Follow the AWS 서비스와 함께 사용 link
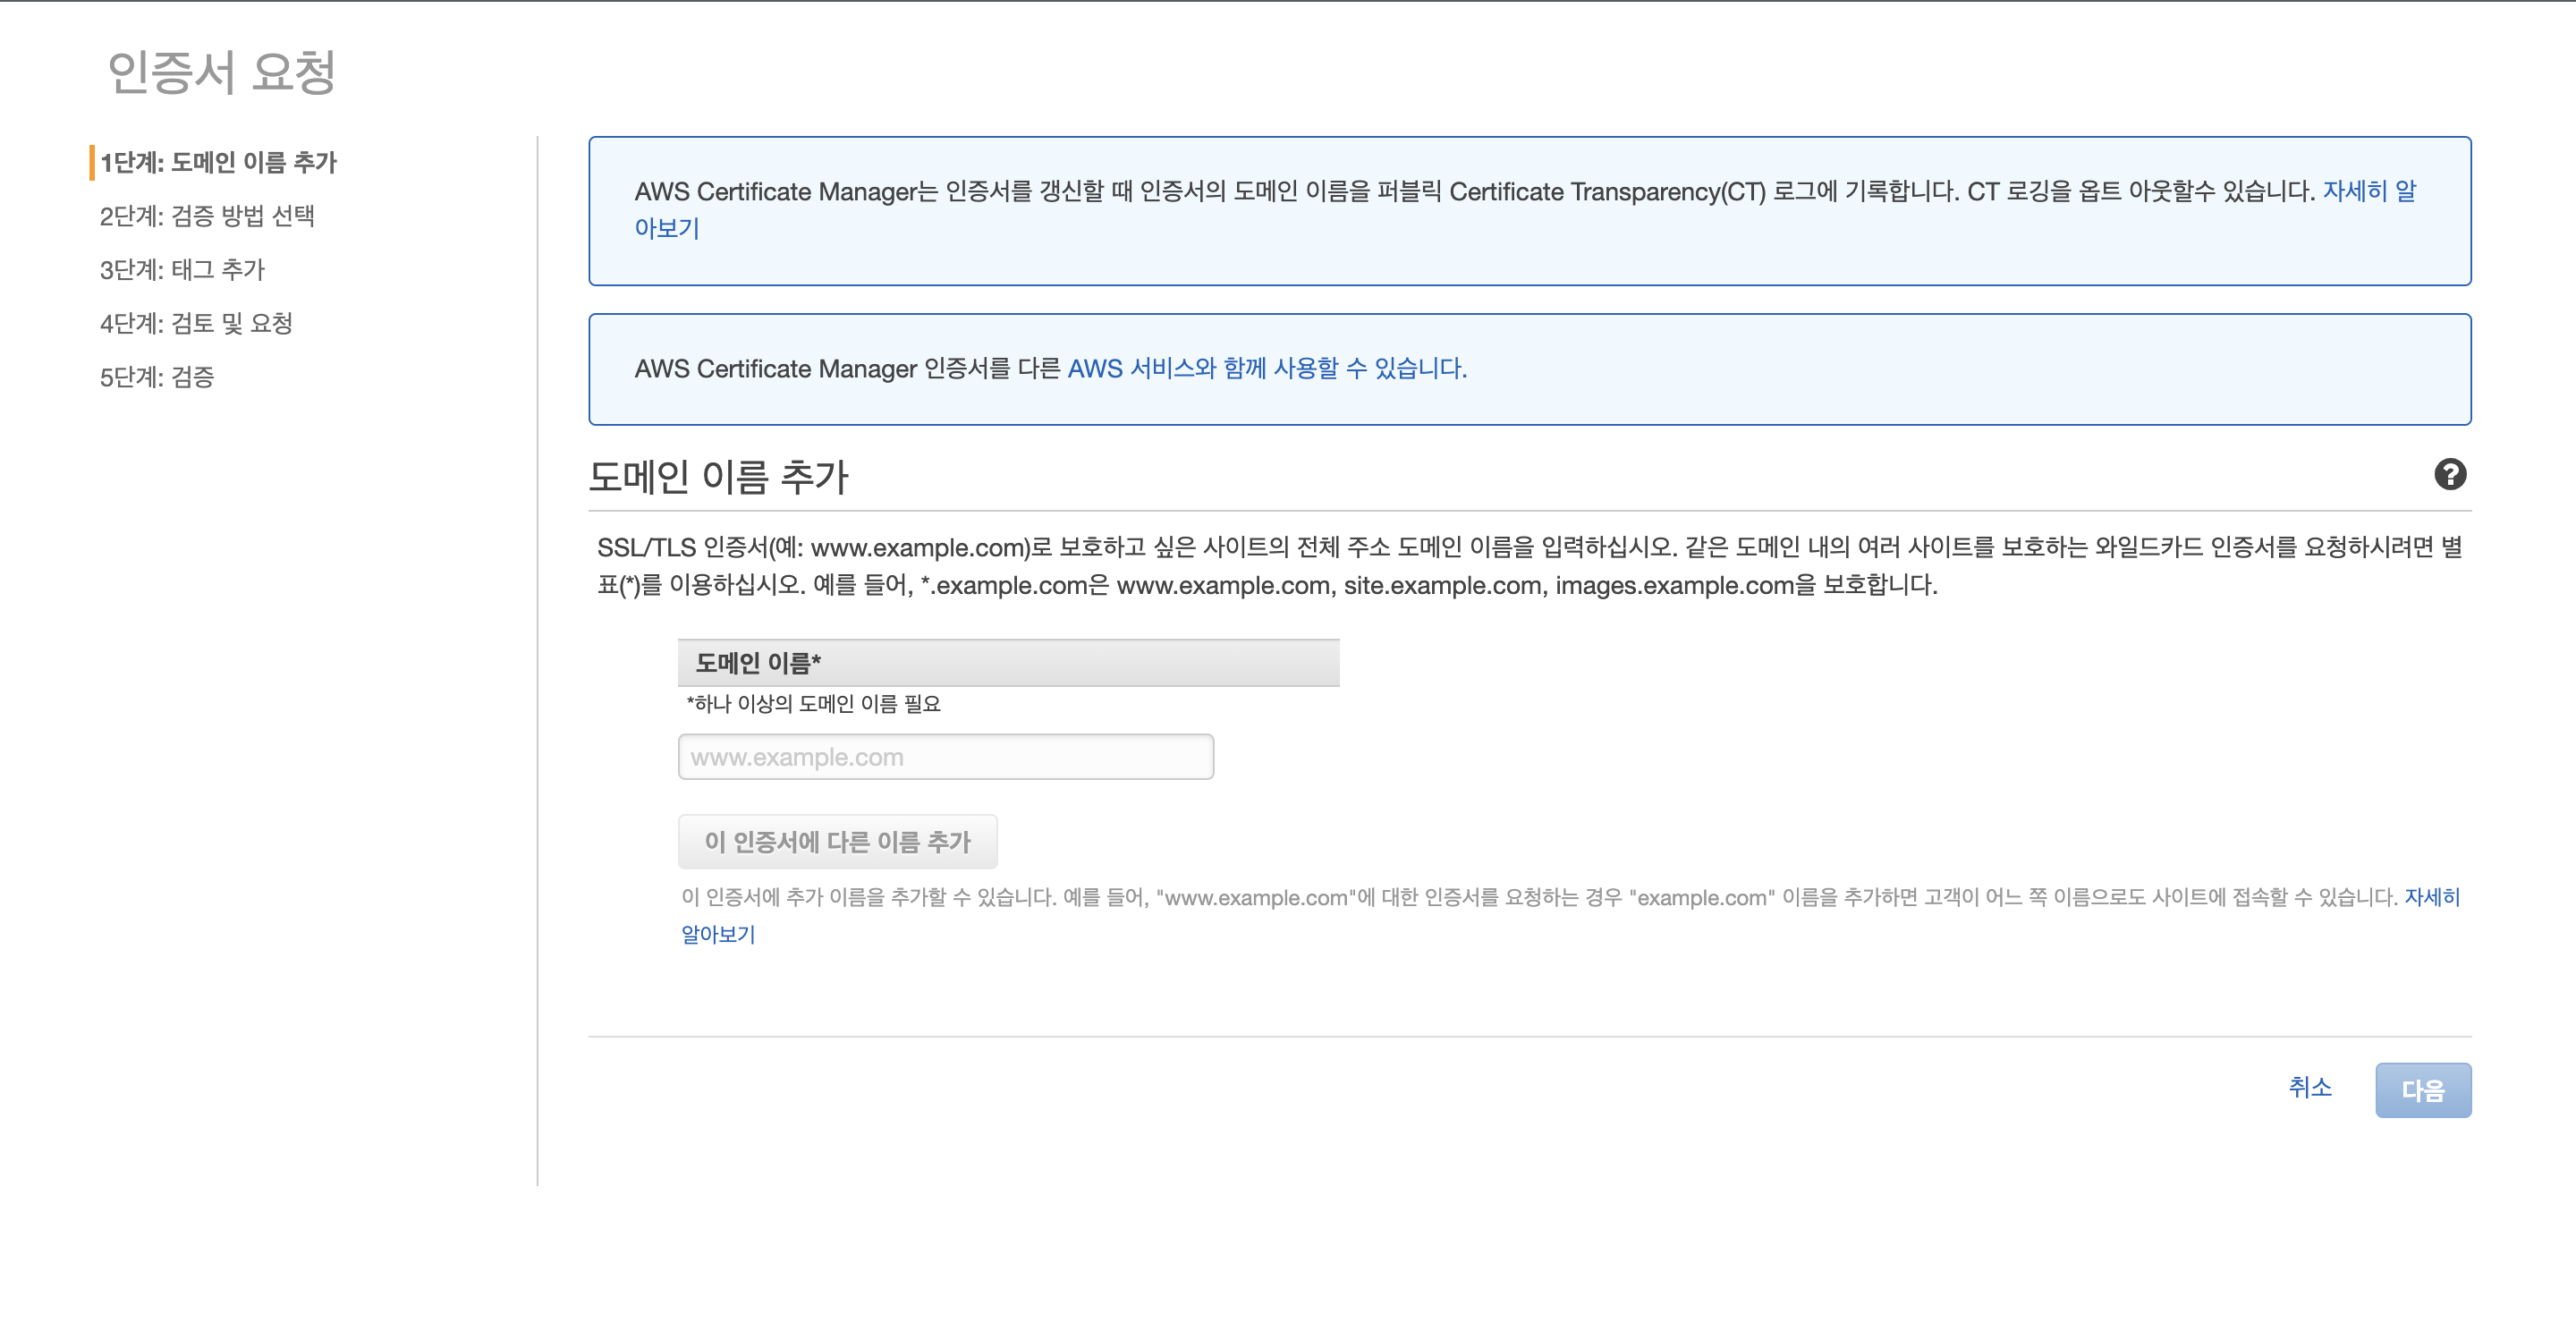Viewport: 2576px width, 1331px height. (1266, 369)
